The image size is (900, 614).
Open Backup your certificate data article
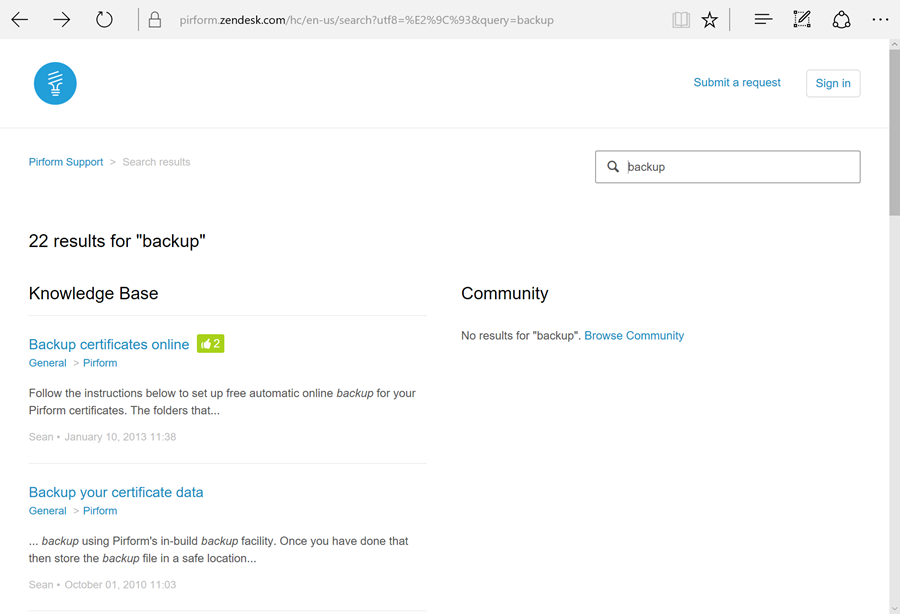click(116, 492)
